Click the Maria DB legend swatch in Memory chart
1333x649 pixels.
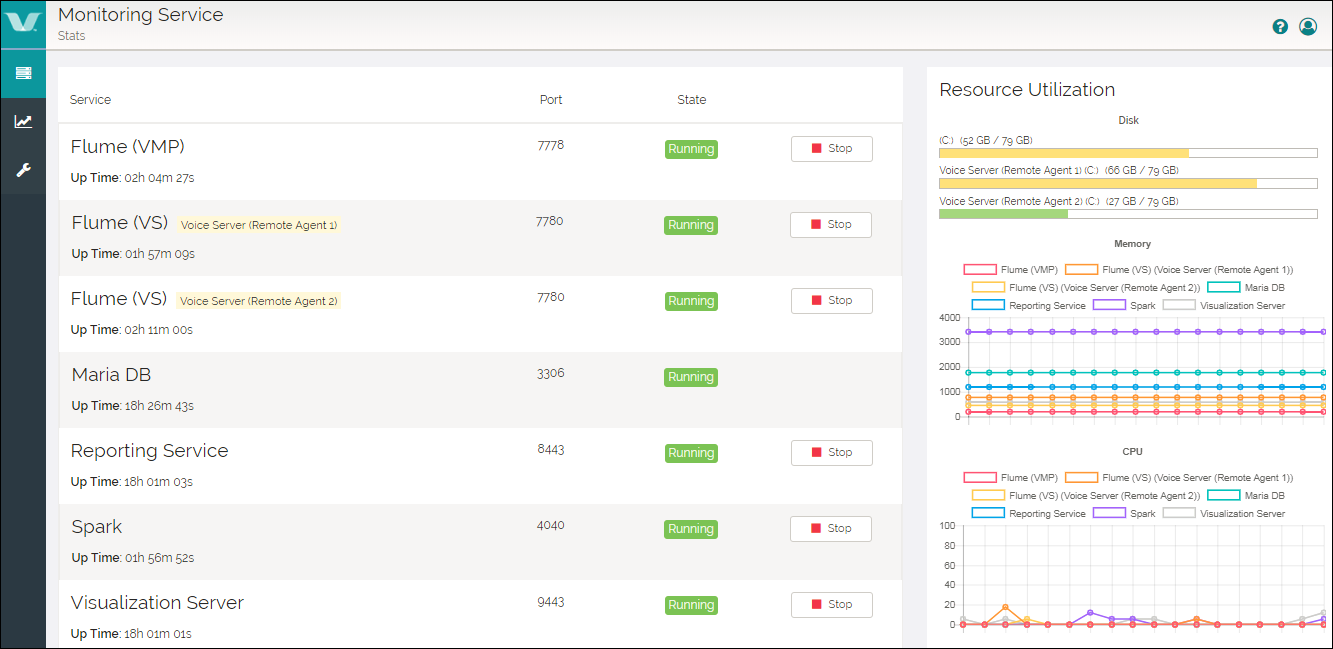pos(1221,285)
